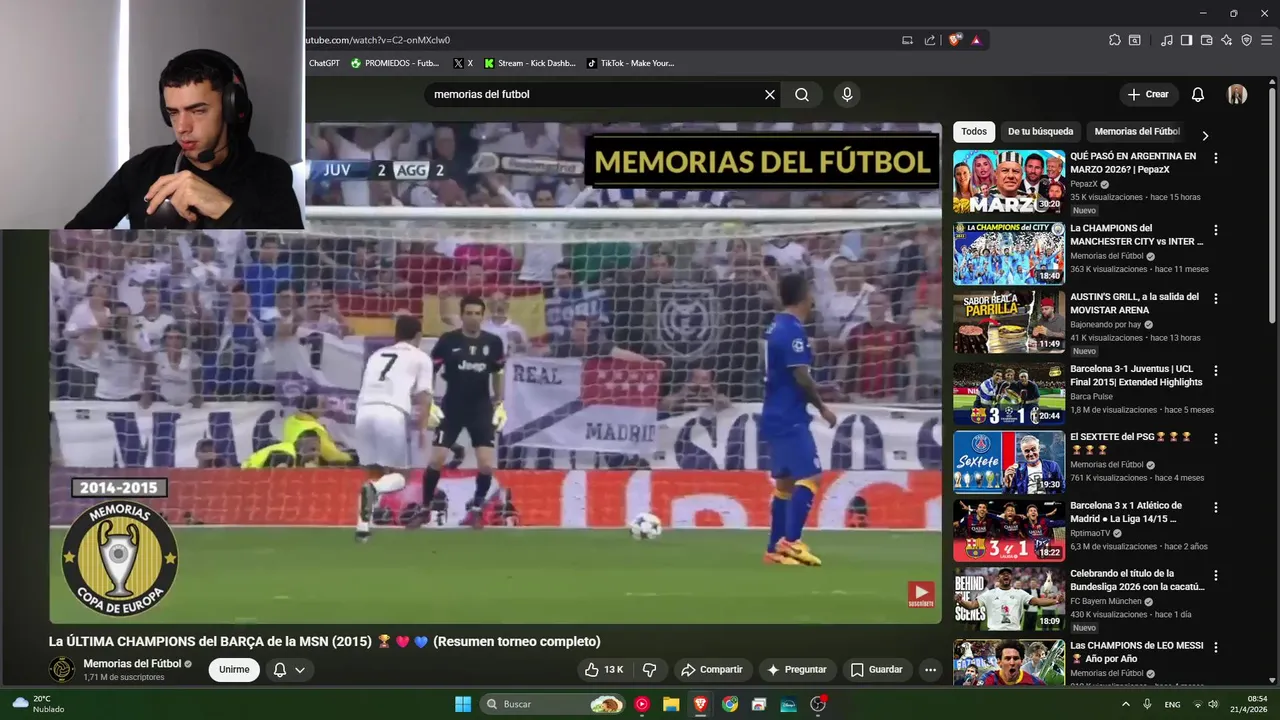Image resolution: width=1280 pixels, height=720 pixels.
Task: Click the share page icon in address bar
Action: click(x=930, y=40)
